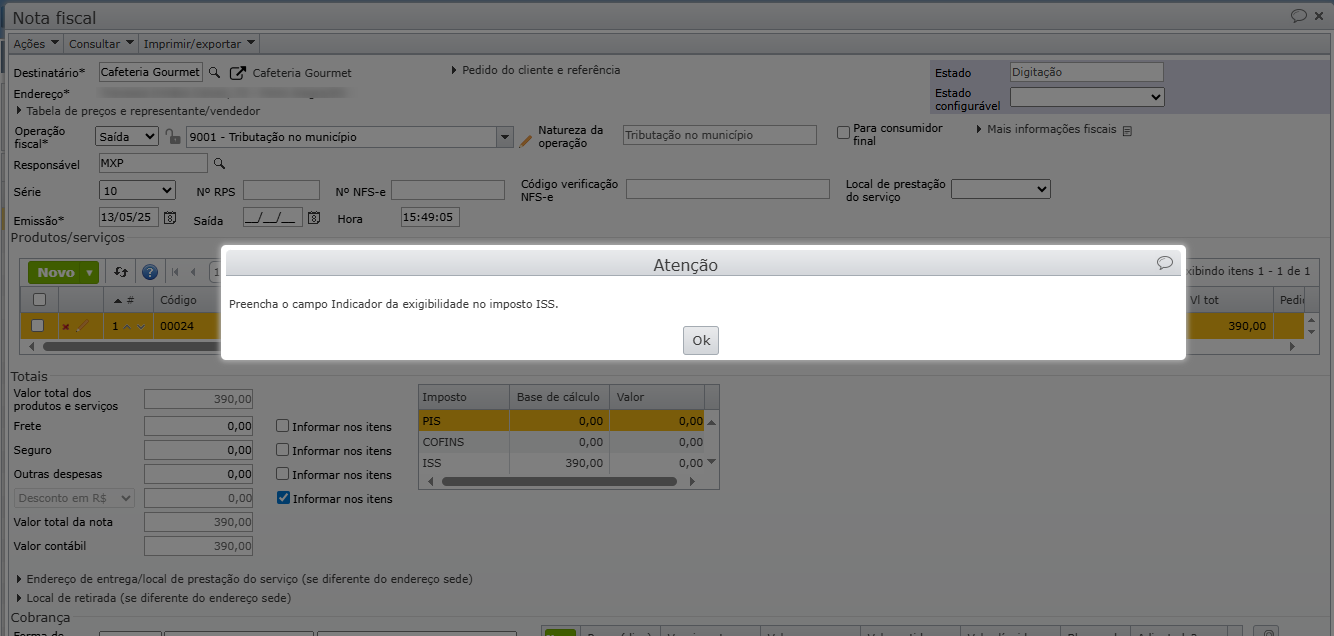Click the left scroll arrow of the items grid
The height and width of the screenshot is (636, 1334).
(x=34, y=347)
